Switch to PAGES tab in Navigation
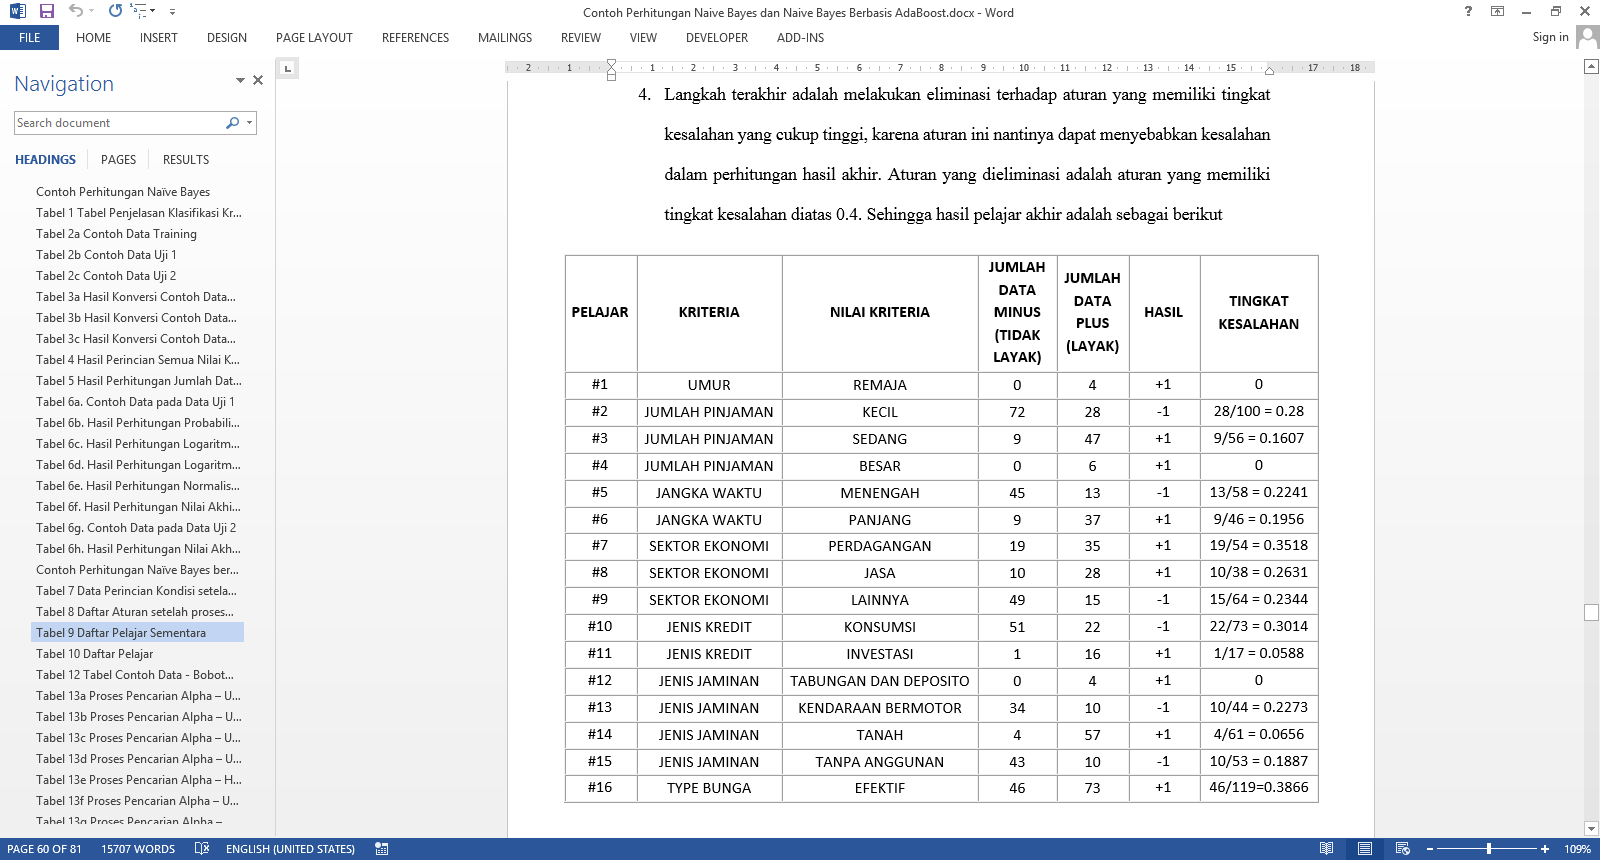This screenshot has width=1600, height=860. click(118, 160)
